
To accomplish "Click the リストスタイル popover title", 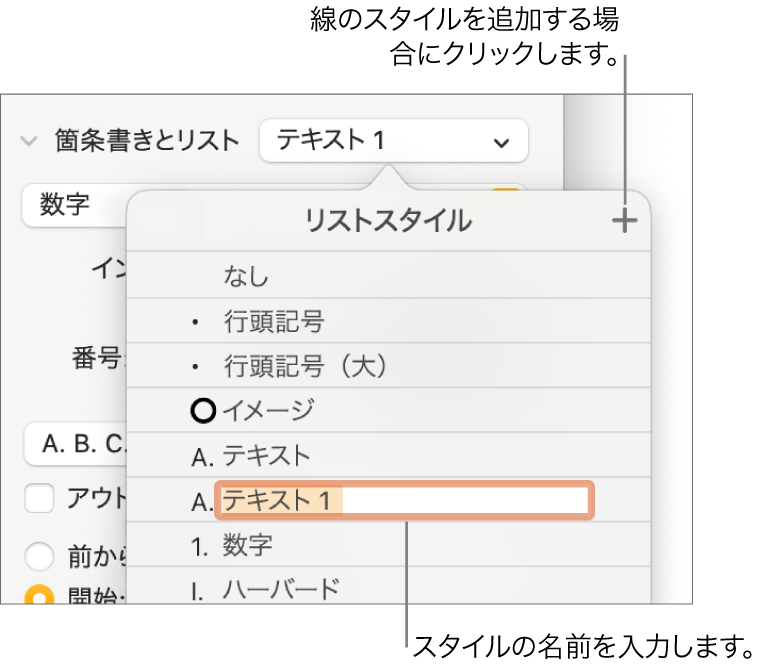I will point(388,221).
